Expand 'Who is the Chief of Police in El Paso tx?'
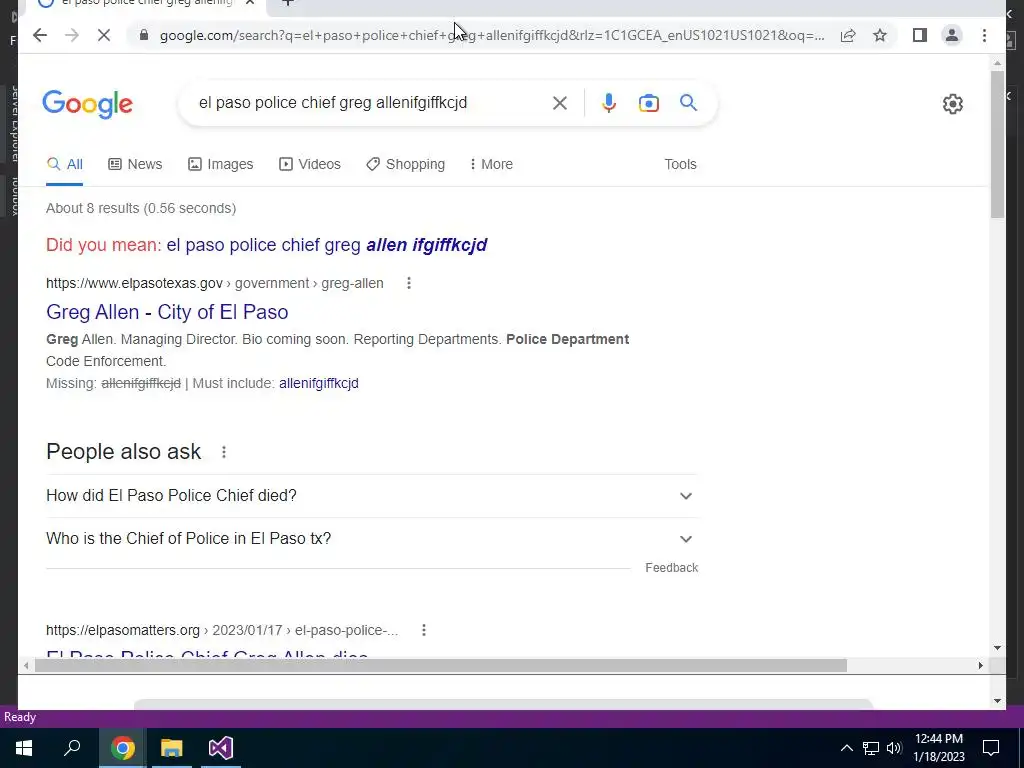The height and width of the screenshot is (768, 1024). point(372,539)
